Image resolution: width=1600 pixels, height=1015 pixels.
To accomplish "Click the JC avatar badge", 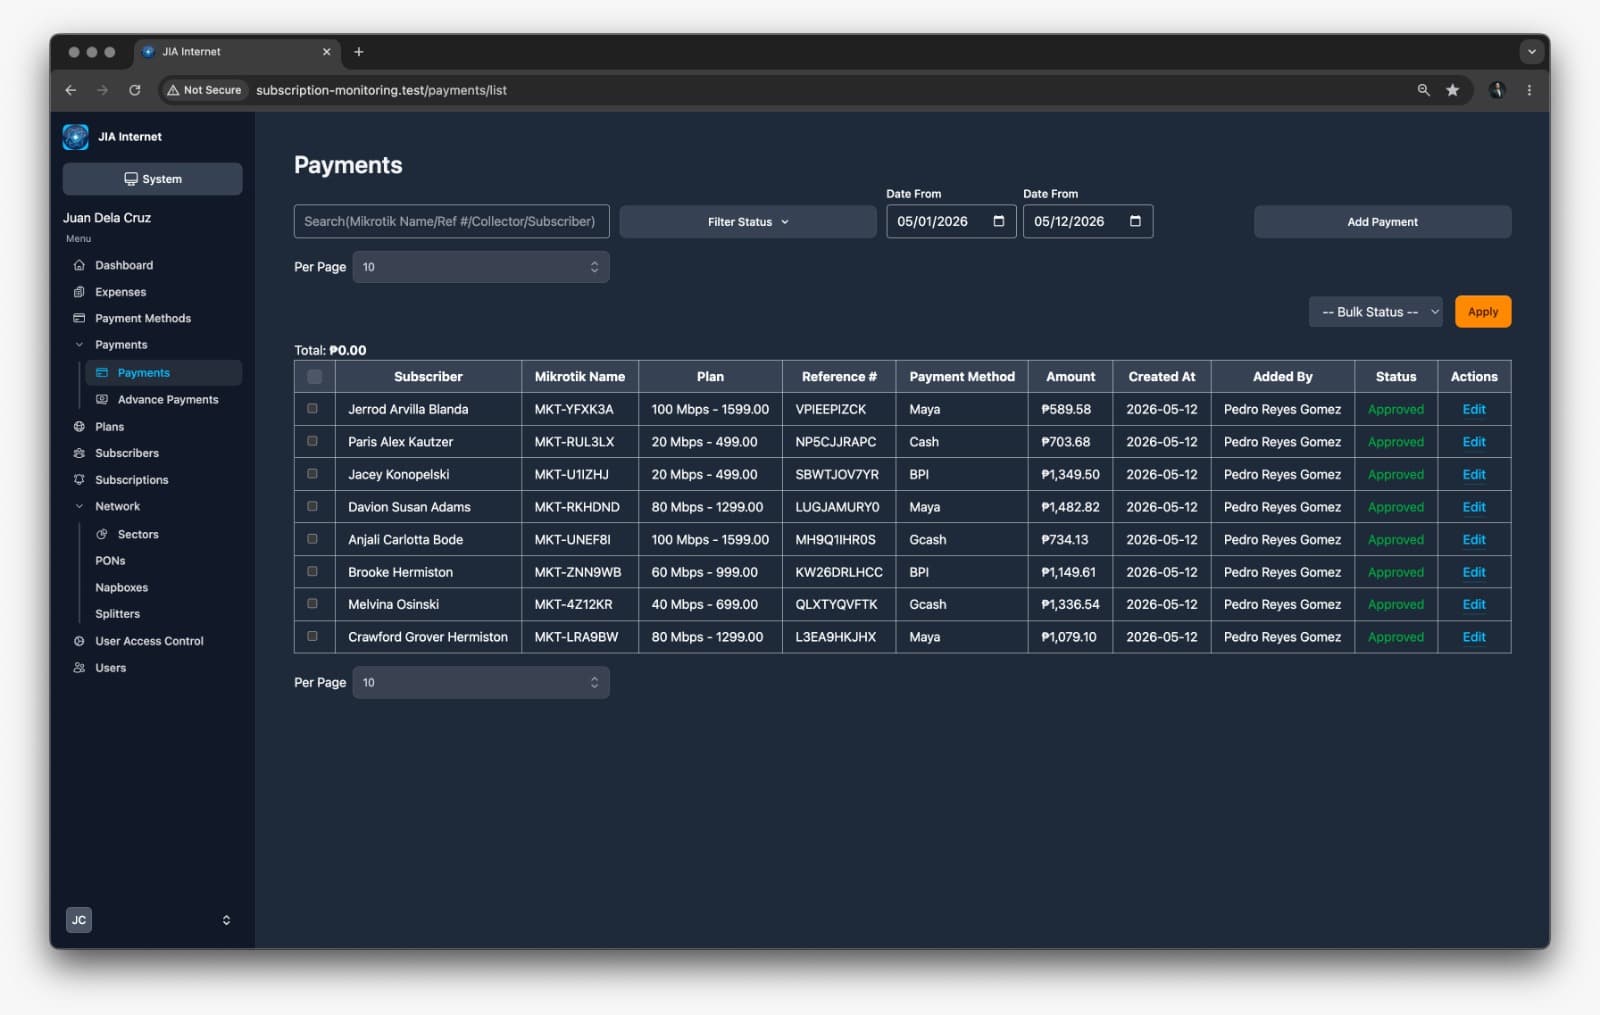I will click(79, 920).
